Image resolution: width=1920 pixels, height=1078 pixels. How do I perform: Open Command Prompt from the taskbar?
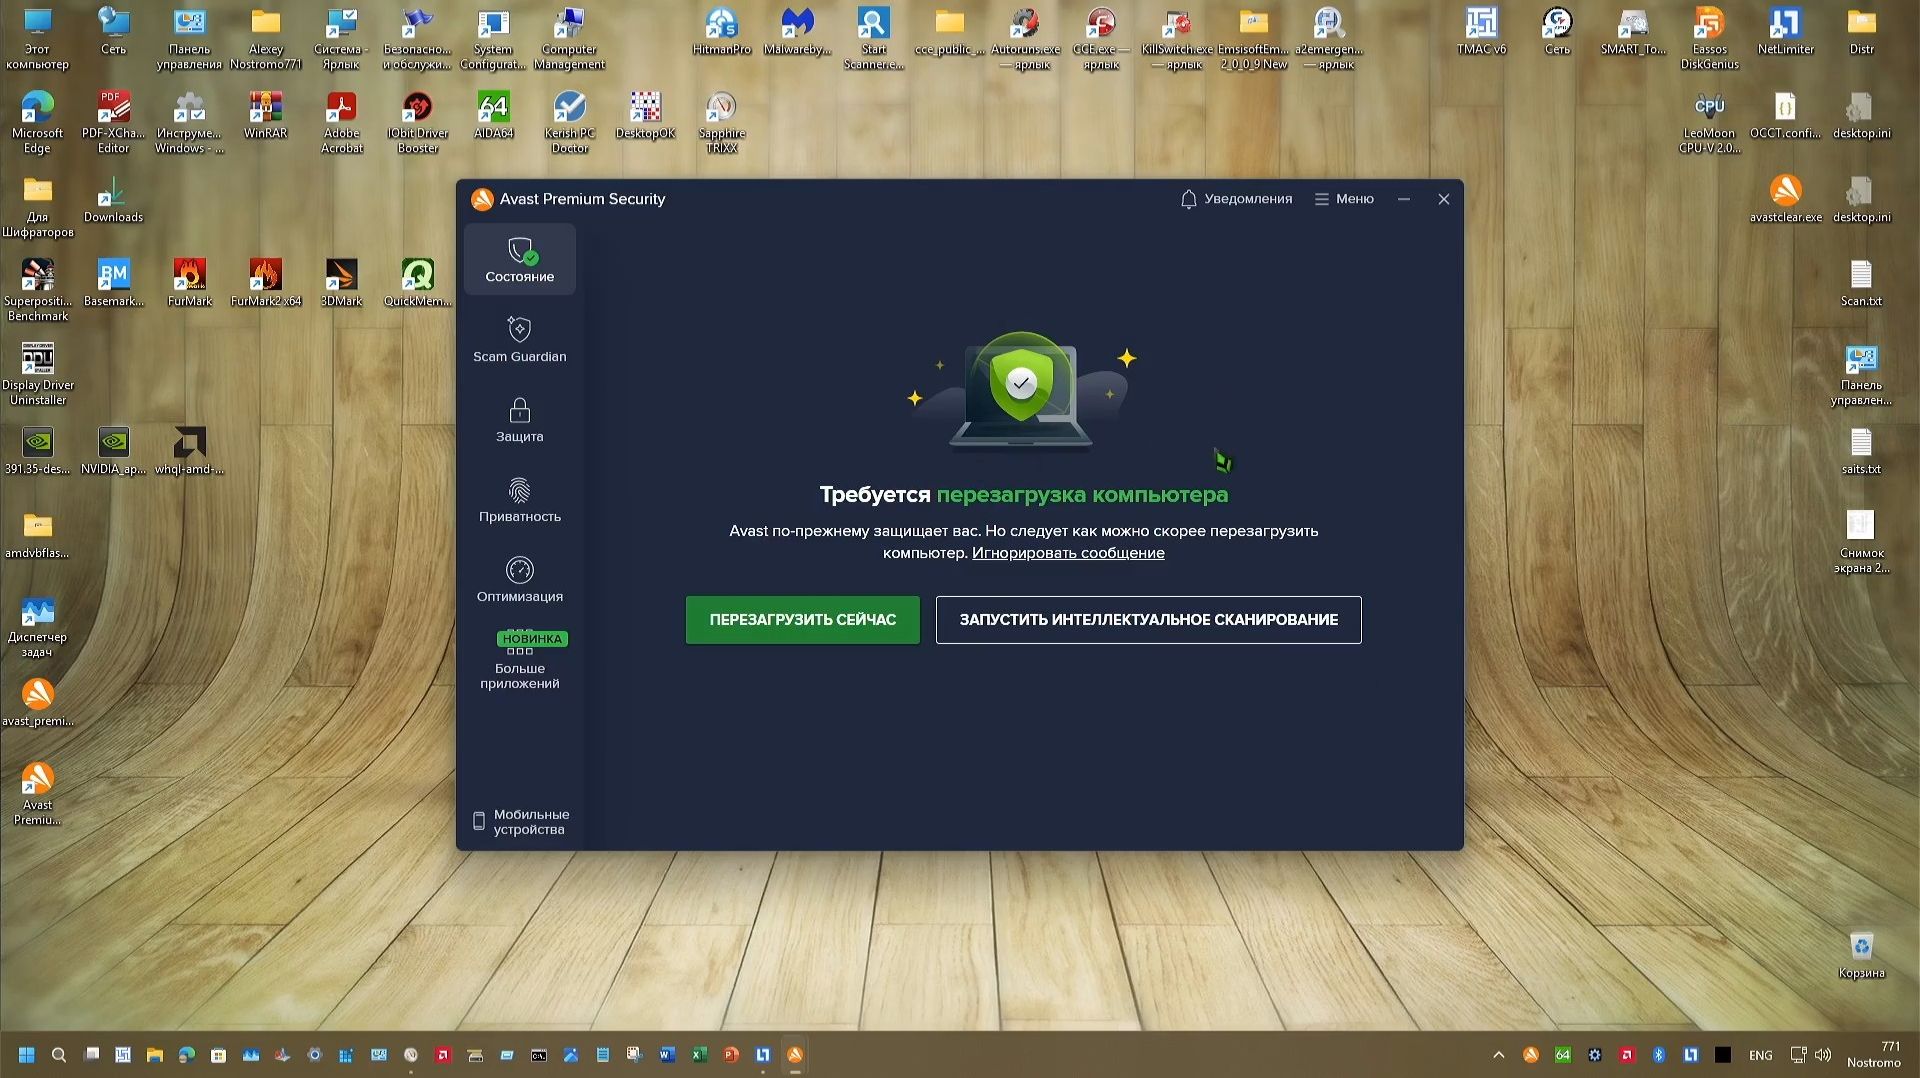click(x=539, y=1055)
